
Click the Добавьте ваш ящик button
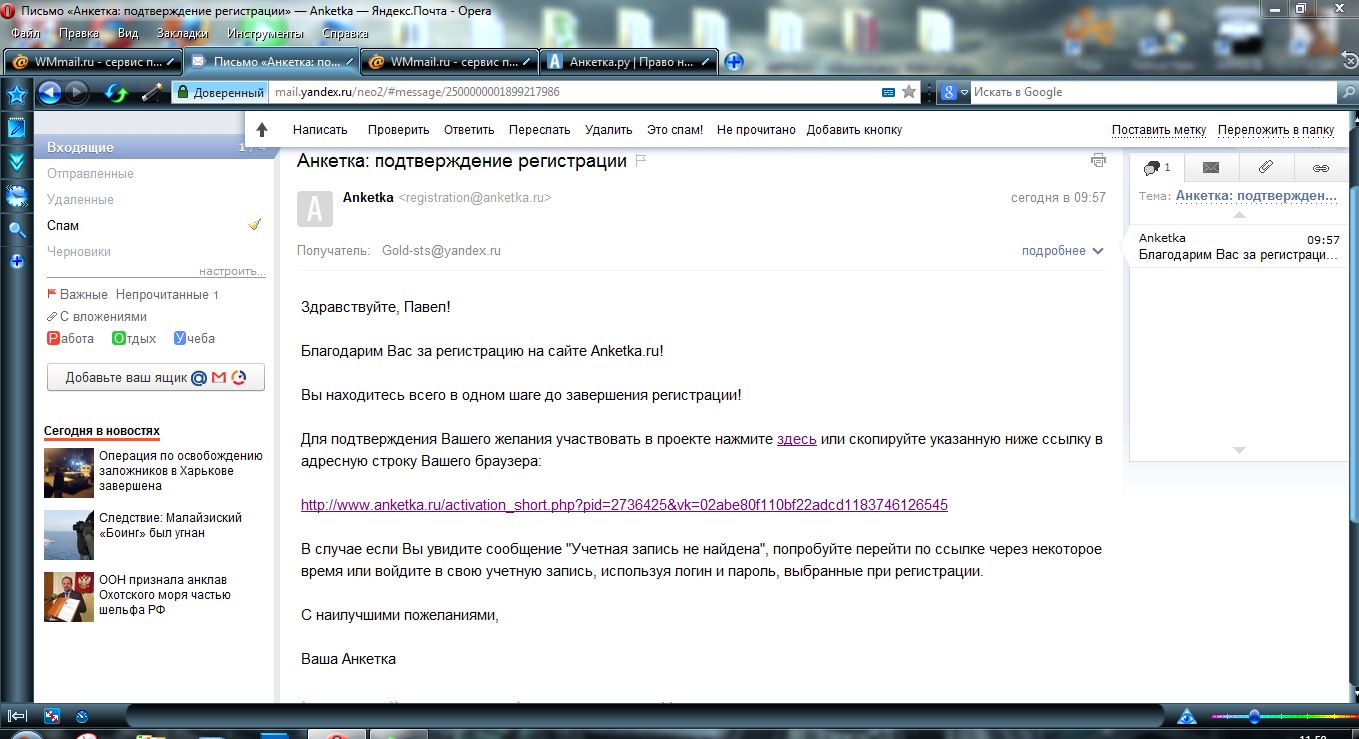pos(156,378)
